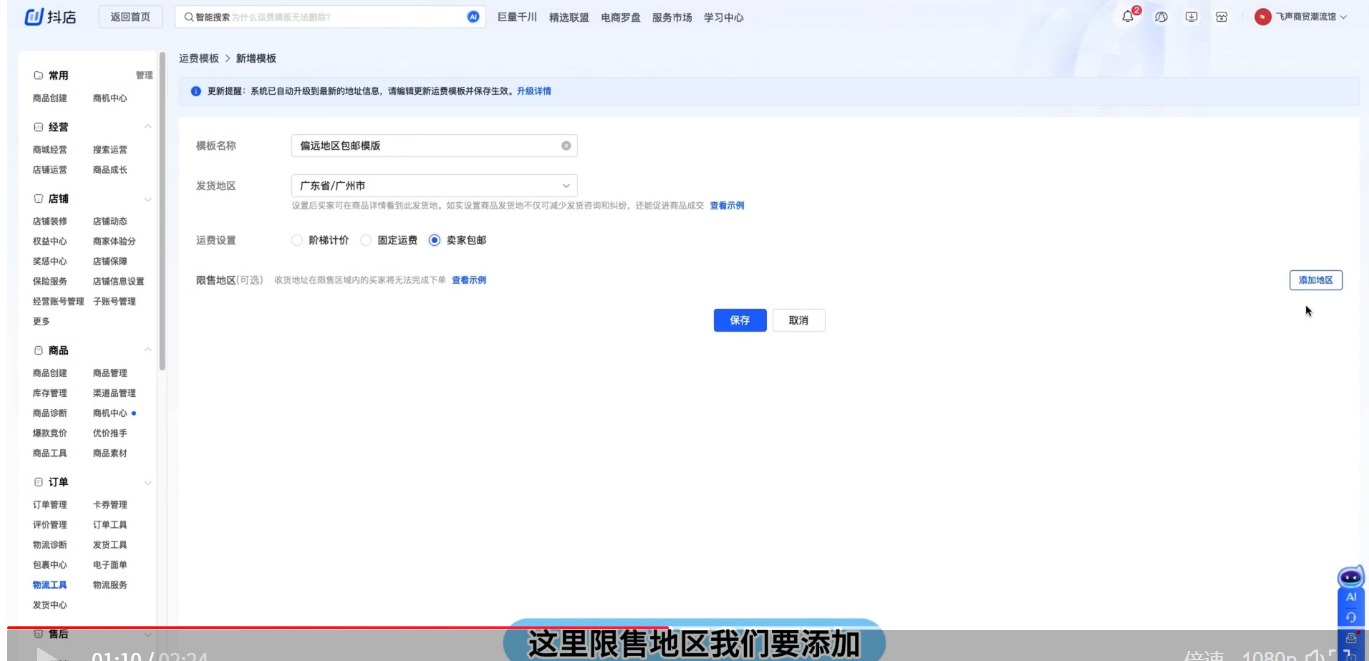Open the AI robot assistant icon

coord(1351,577)
